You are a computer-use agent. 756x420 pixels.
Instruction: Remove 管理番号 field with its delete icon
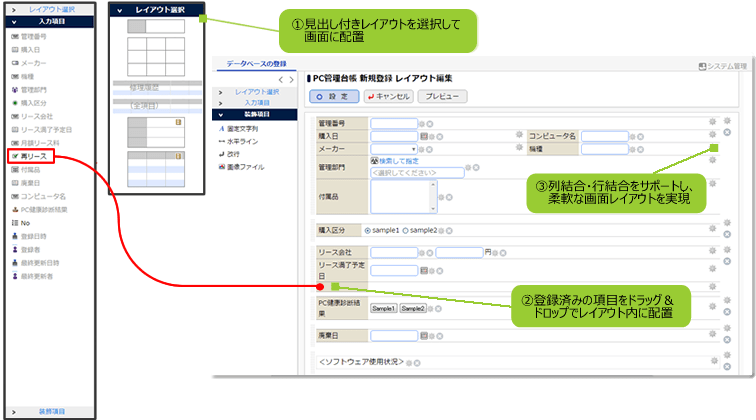click(430, 124)
